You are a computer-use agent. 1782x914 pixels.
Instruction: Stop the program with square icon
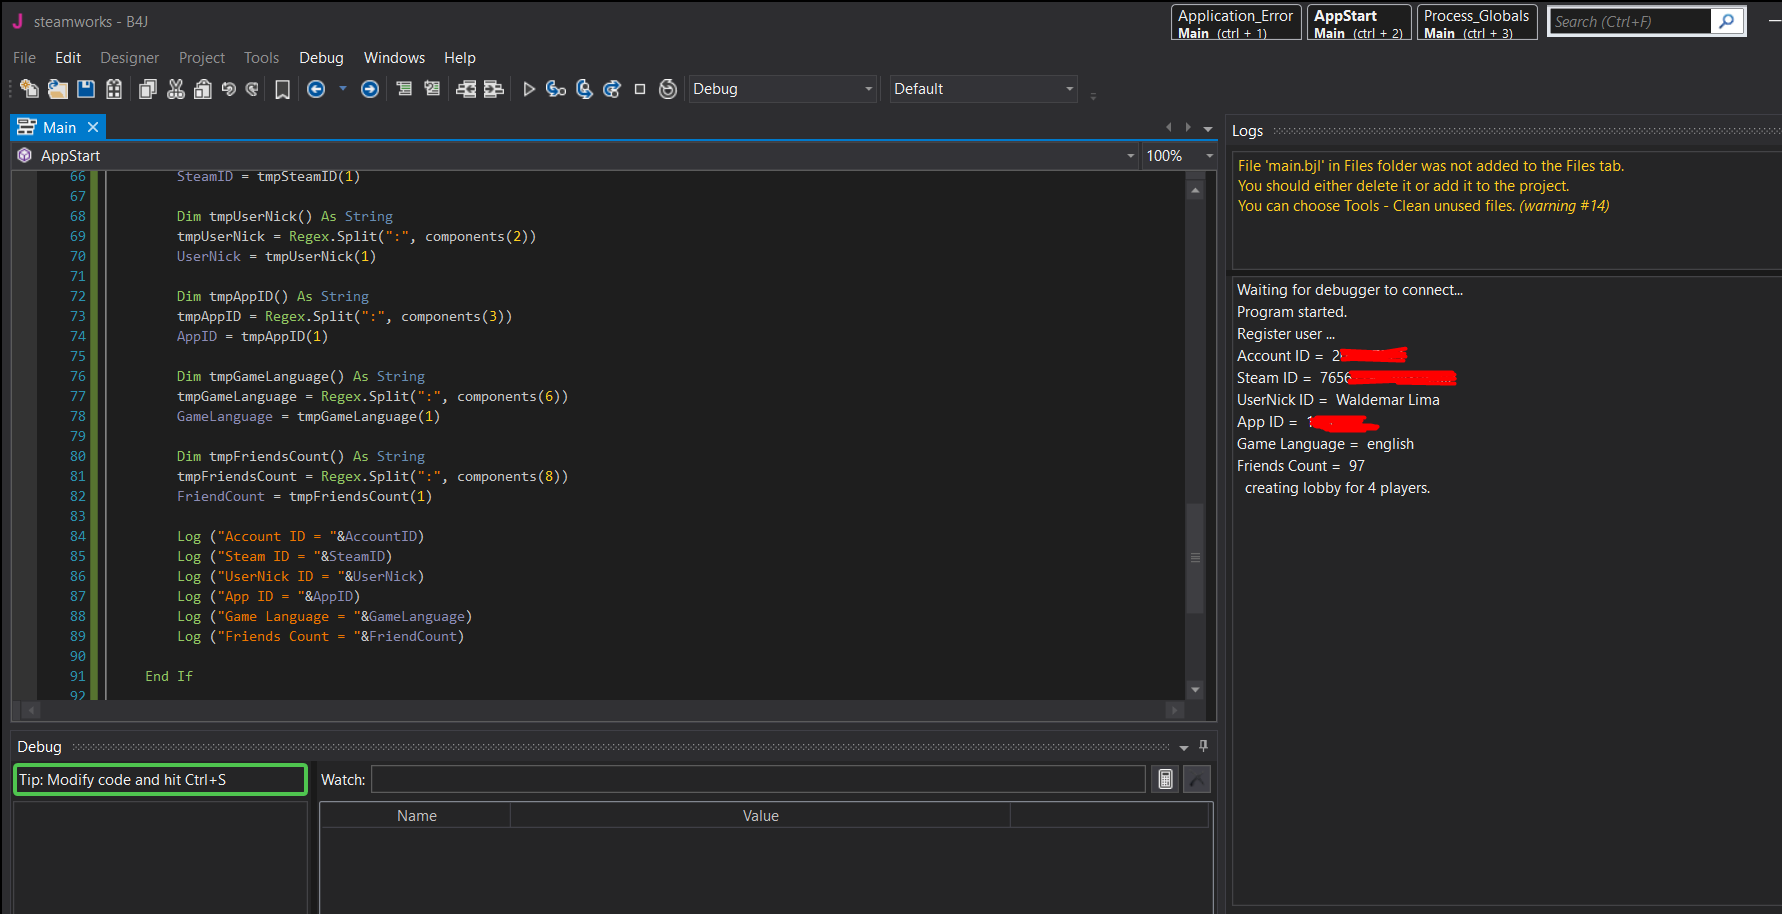click(640, 89)
